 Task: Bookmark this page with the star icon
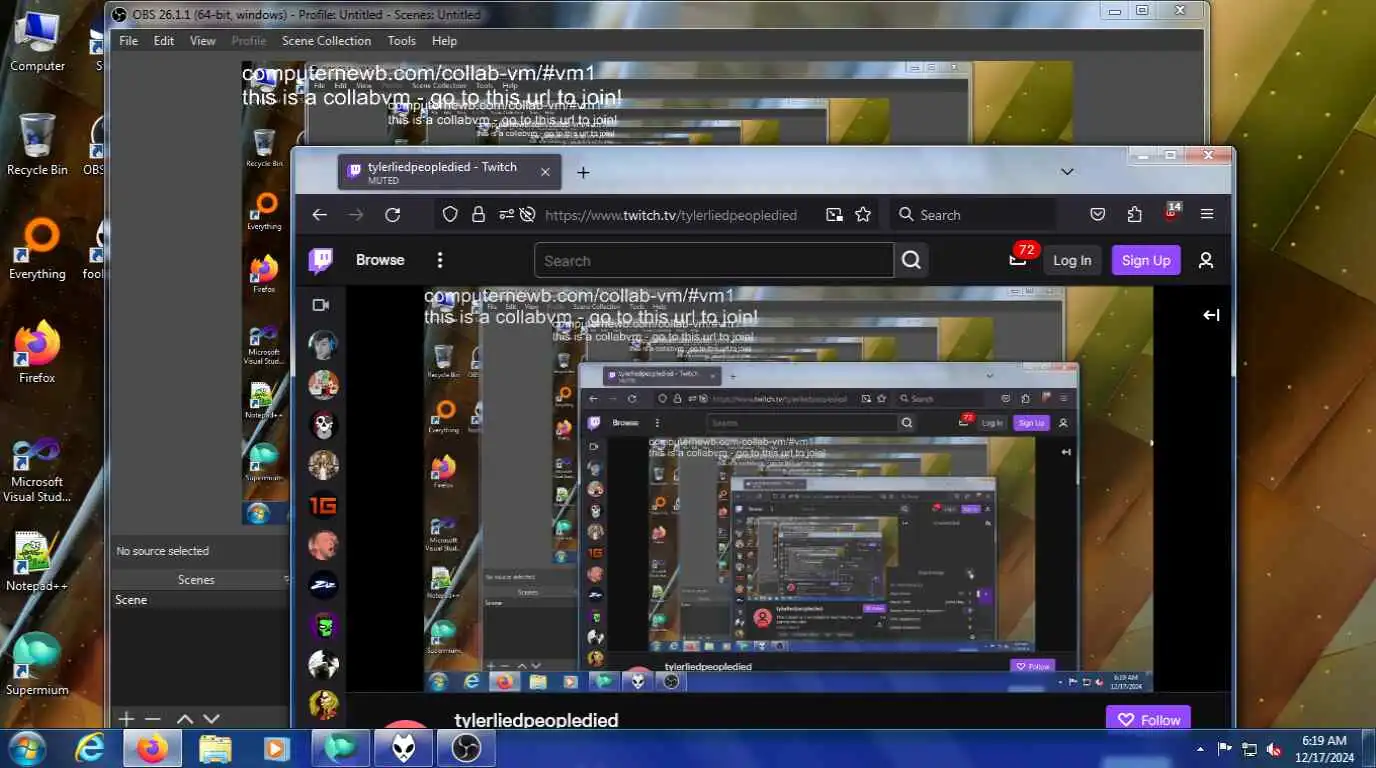[863, 215]
